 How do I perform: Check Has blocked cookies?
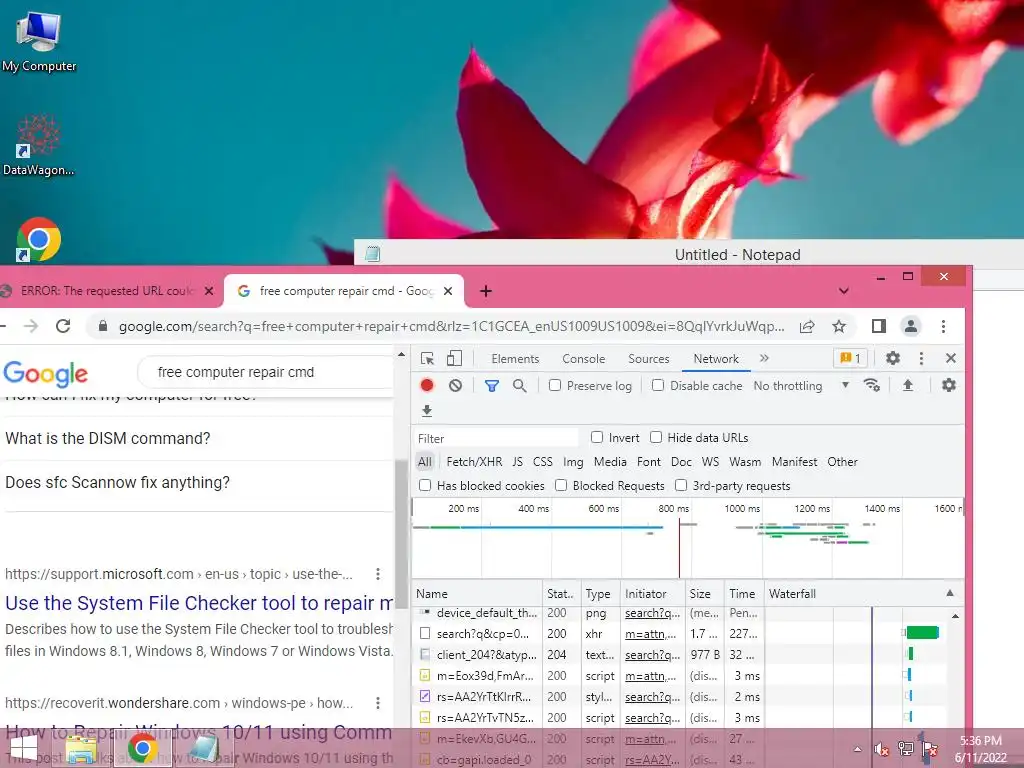(x=425, y=485)
